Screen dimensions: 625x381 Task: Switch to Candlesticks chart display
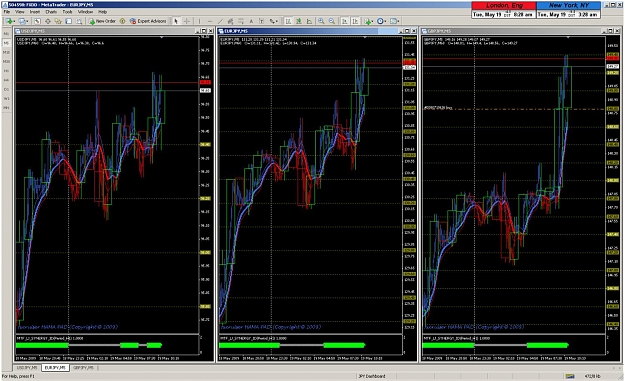(299, 21)
